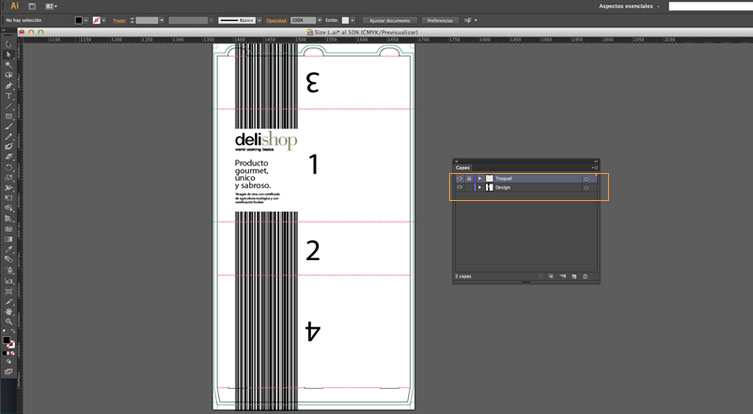The image size is (753, 414).
Task: Select the Type tool
Action: click(x=8, y=96)
